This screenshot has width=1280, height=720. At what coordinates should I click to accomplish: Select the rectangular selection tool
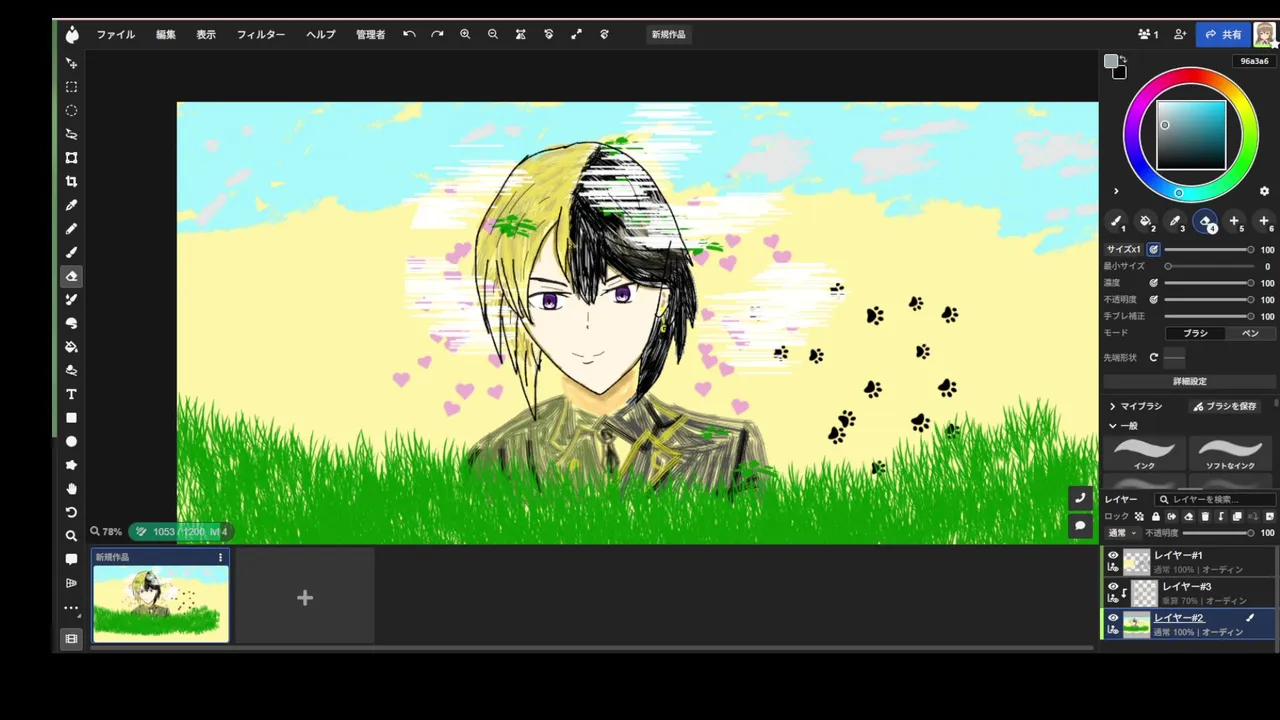[x=71, y=87]
